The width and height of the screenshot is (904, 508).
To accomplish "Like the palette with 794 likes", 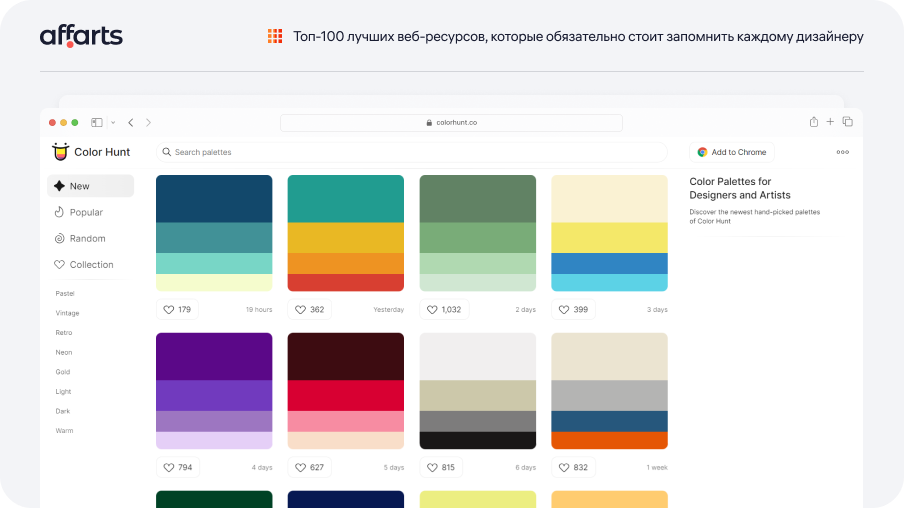I will click(x=178, y=468).
